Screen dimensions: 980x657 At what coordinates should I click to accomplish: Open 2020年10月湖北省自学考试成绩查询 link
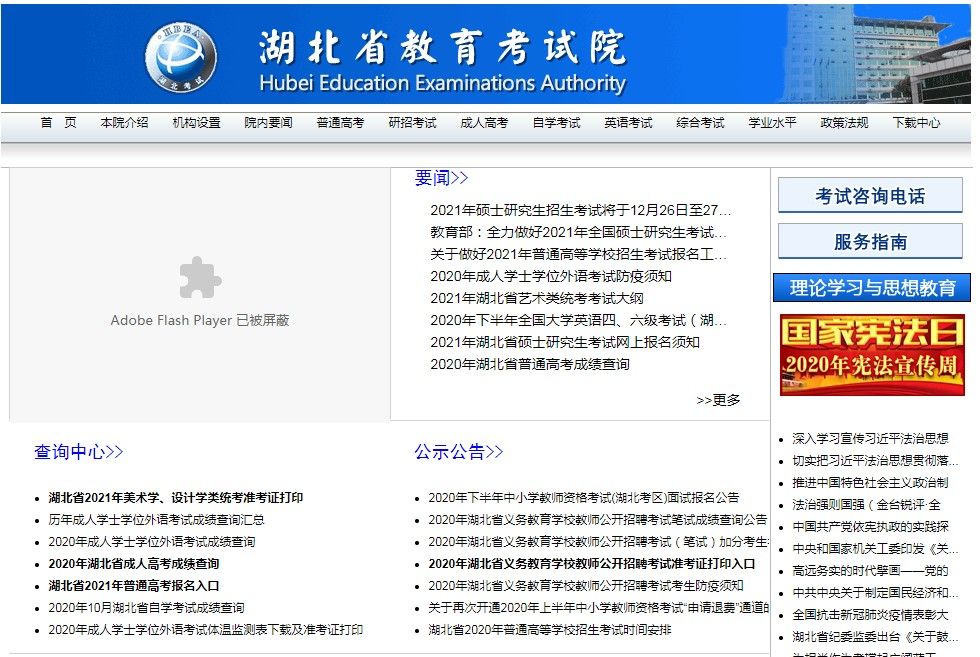pyautogui.click(x=146, y=608)
